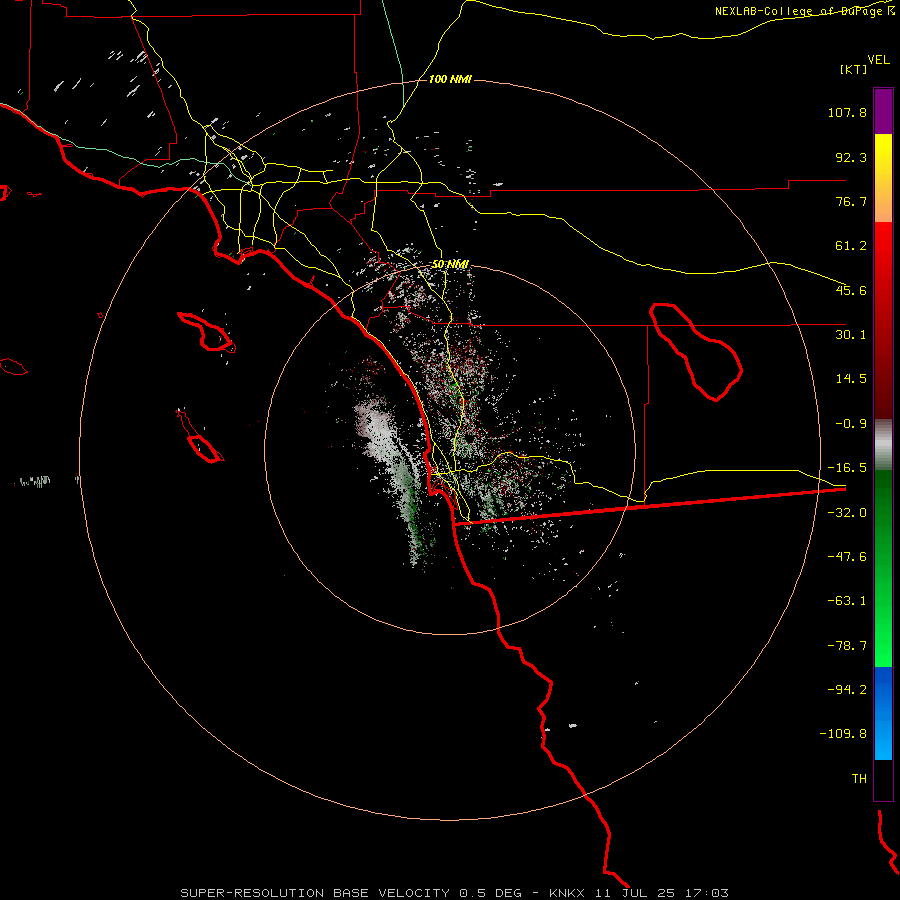Select the 30.1 scale value
The height and width of the screenshot is (900, 900).
pyautogui.click(x=851, y=335)
